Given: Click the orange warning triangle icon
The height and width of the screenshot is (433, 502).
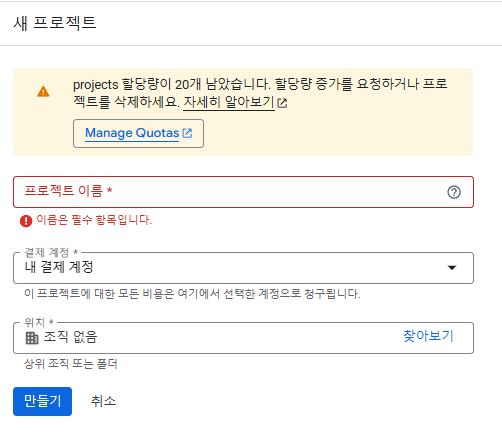Looking at the screenshot, I should 43,91.
